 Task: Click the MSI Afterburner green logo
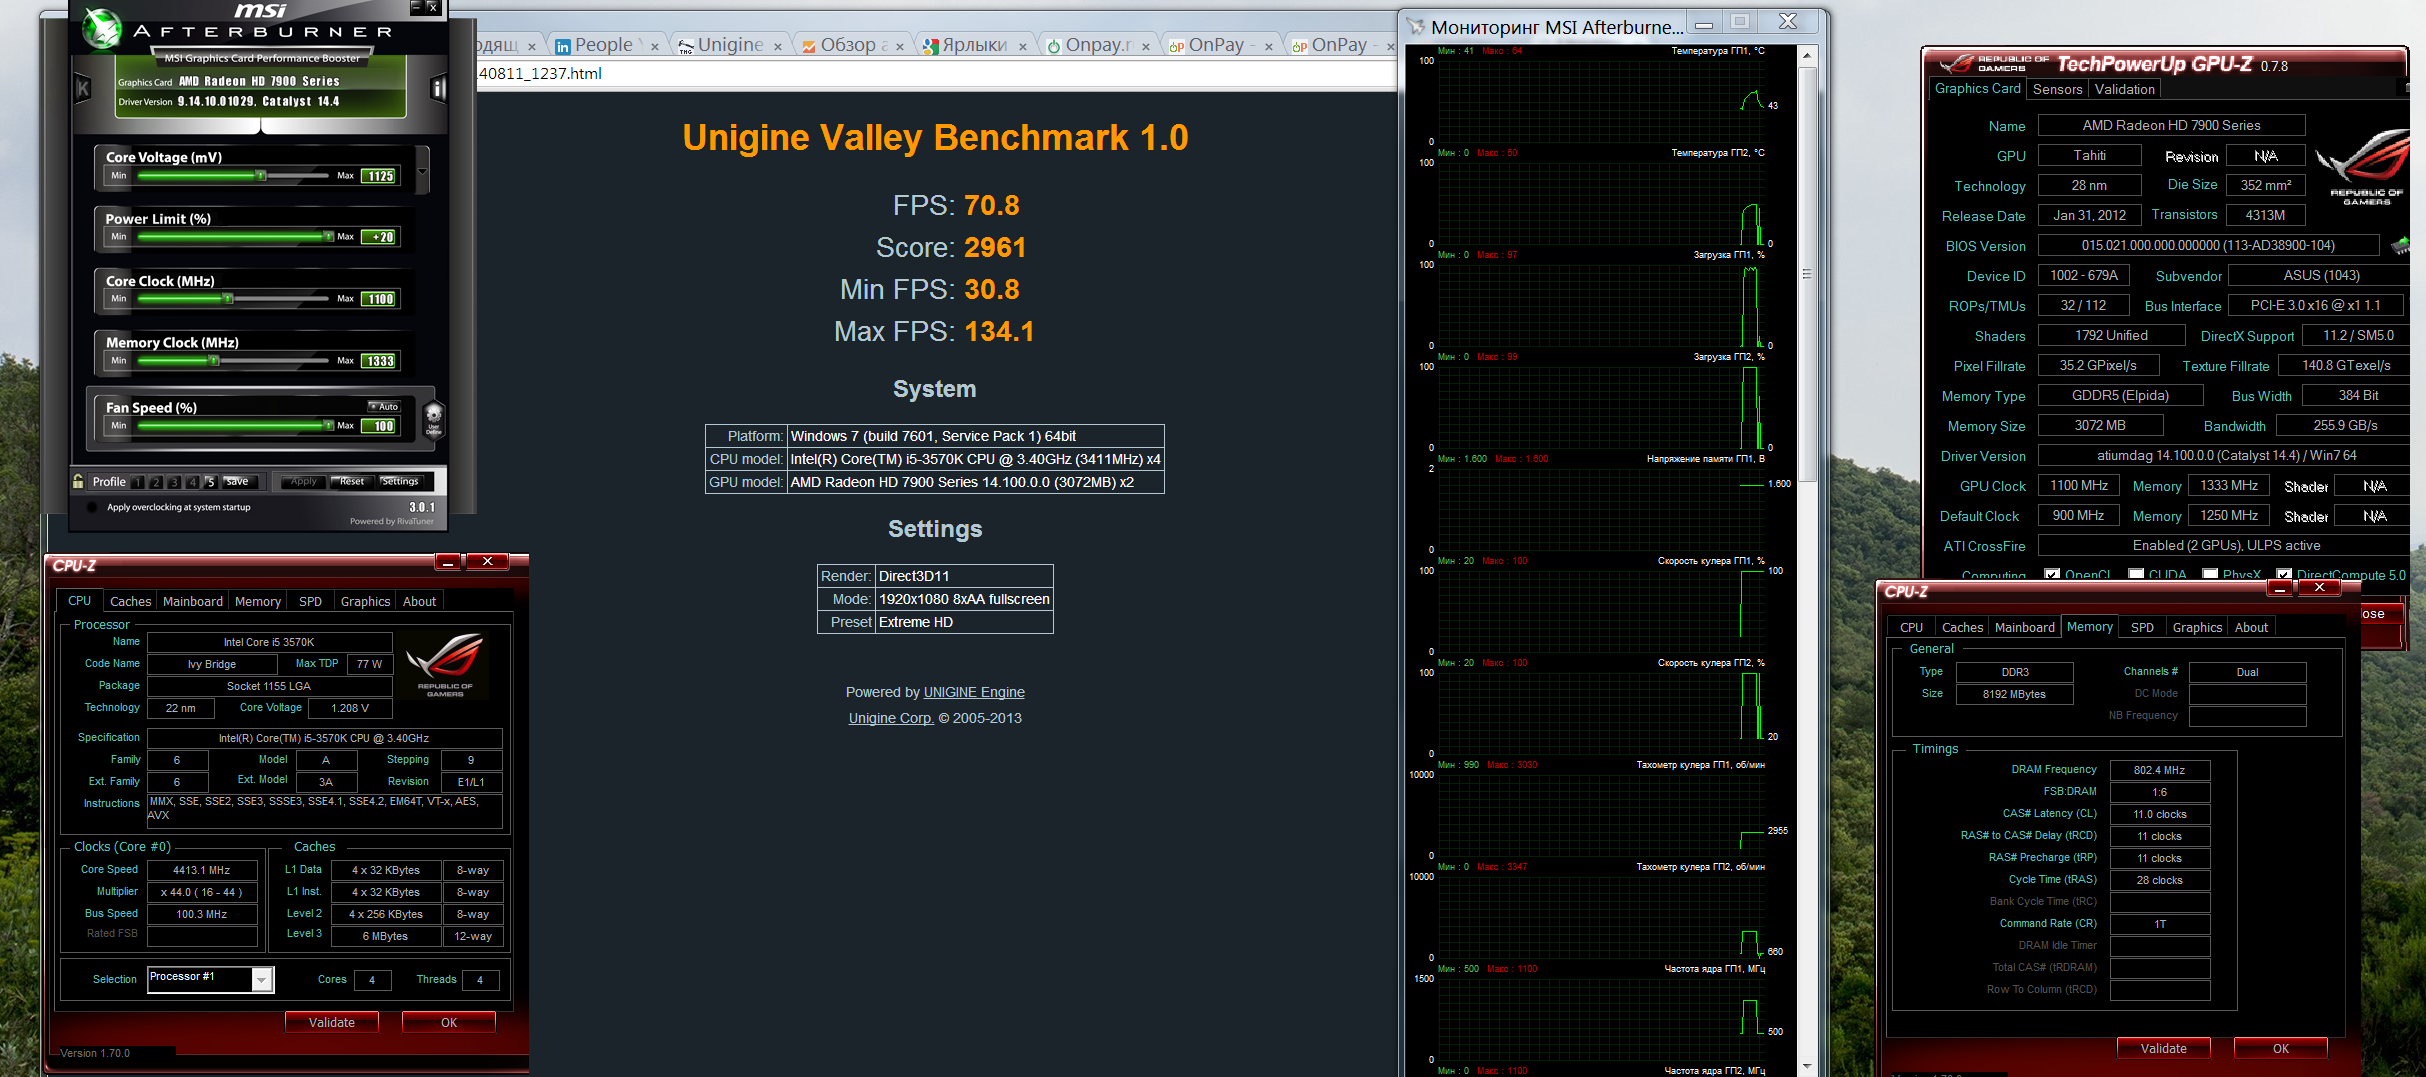[102, 28]
